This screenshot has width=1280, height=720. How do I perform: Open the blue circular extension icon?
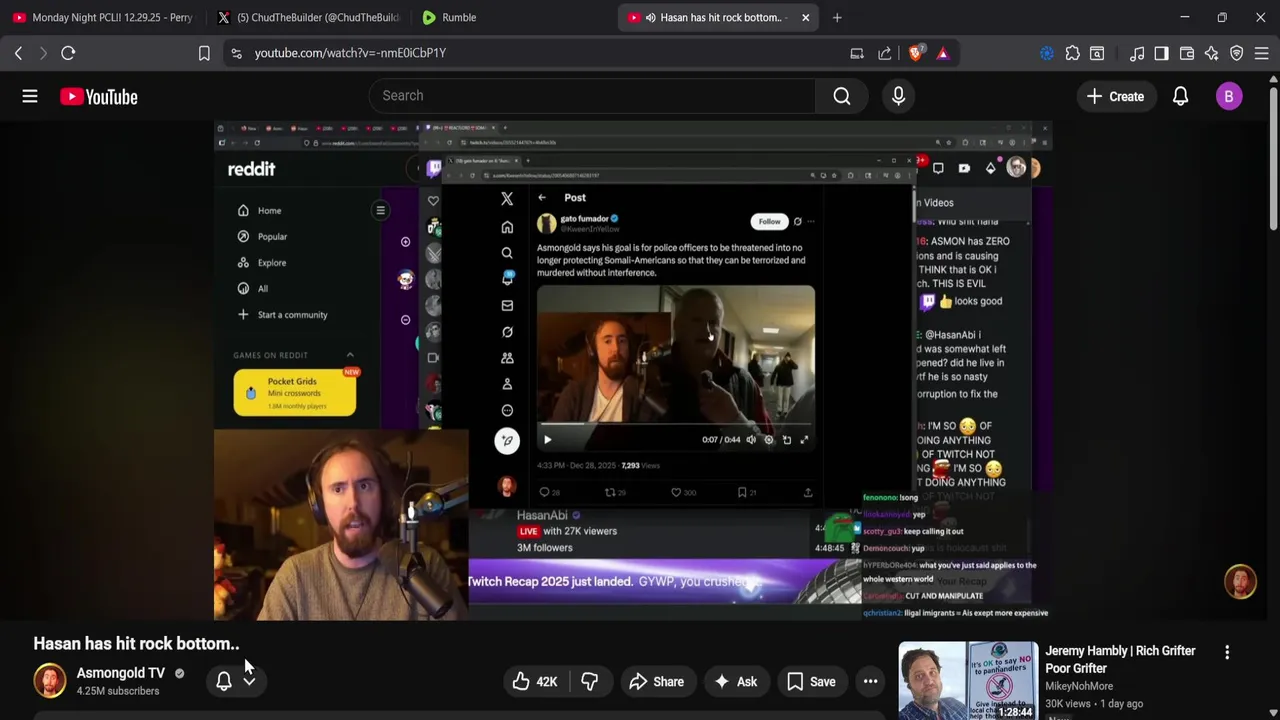pos(1047,53)
